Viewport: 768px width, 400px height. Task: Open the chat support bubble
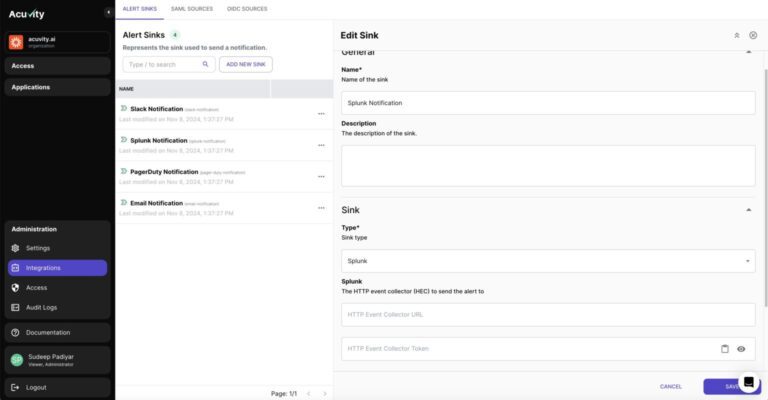[x=749, y=382]
